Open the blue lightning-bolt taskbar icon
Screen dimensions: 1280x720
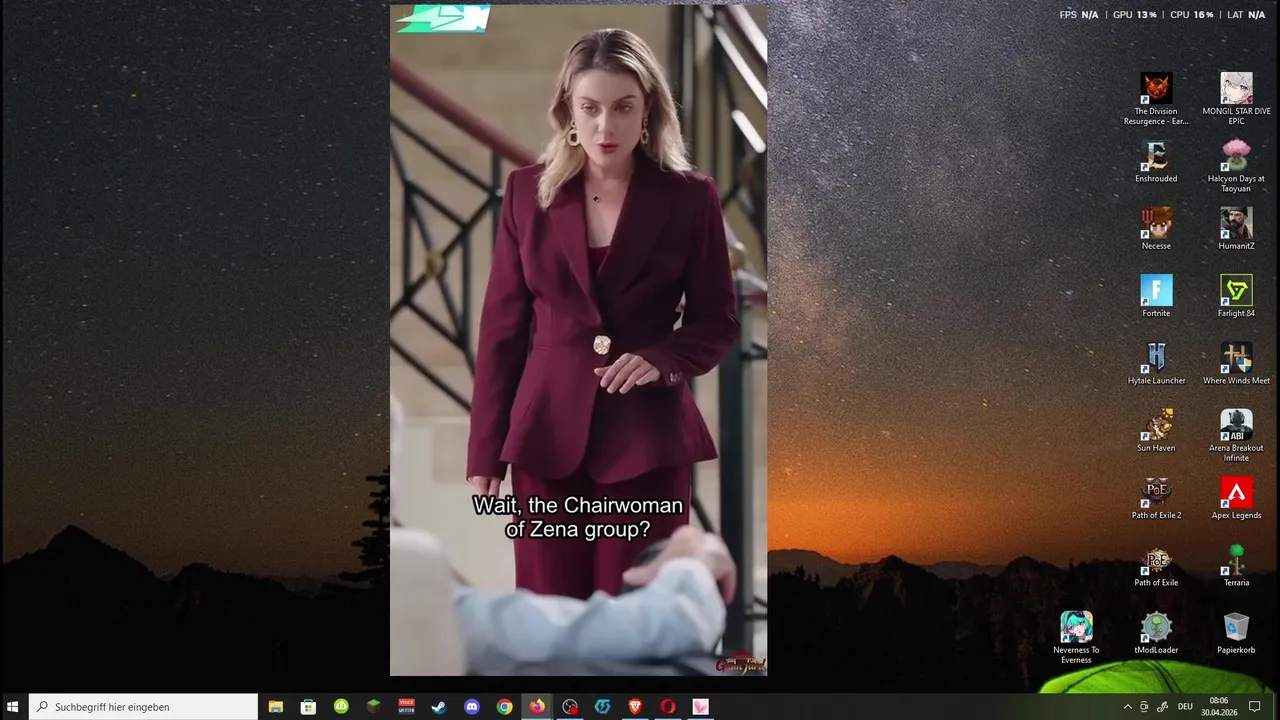(602, 707)
